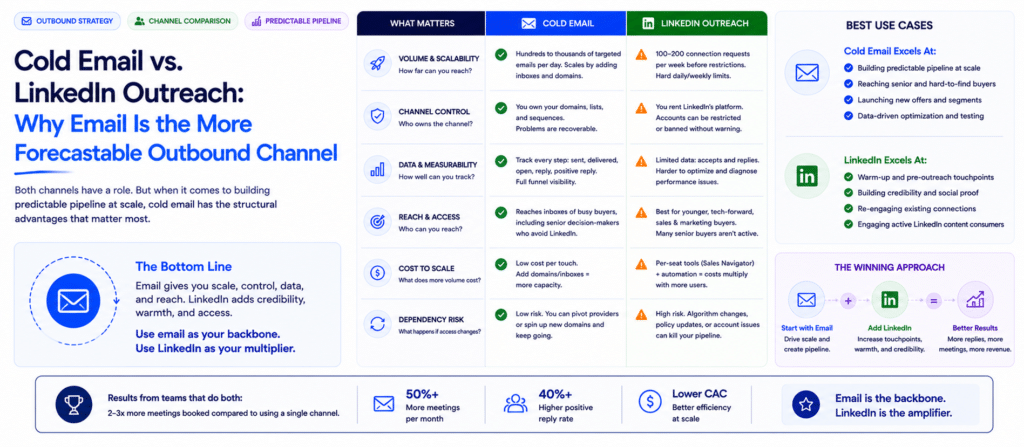
Task: Click the COST TO SCALE row label
Action: [426, 269]
